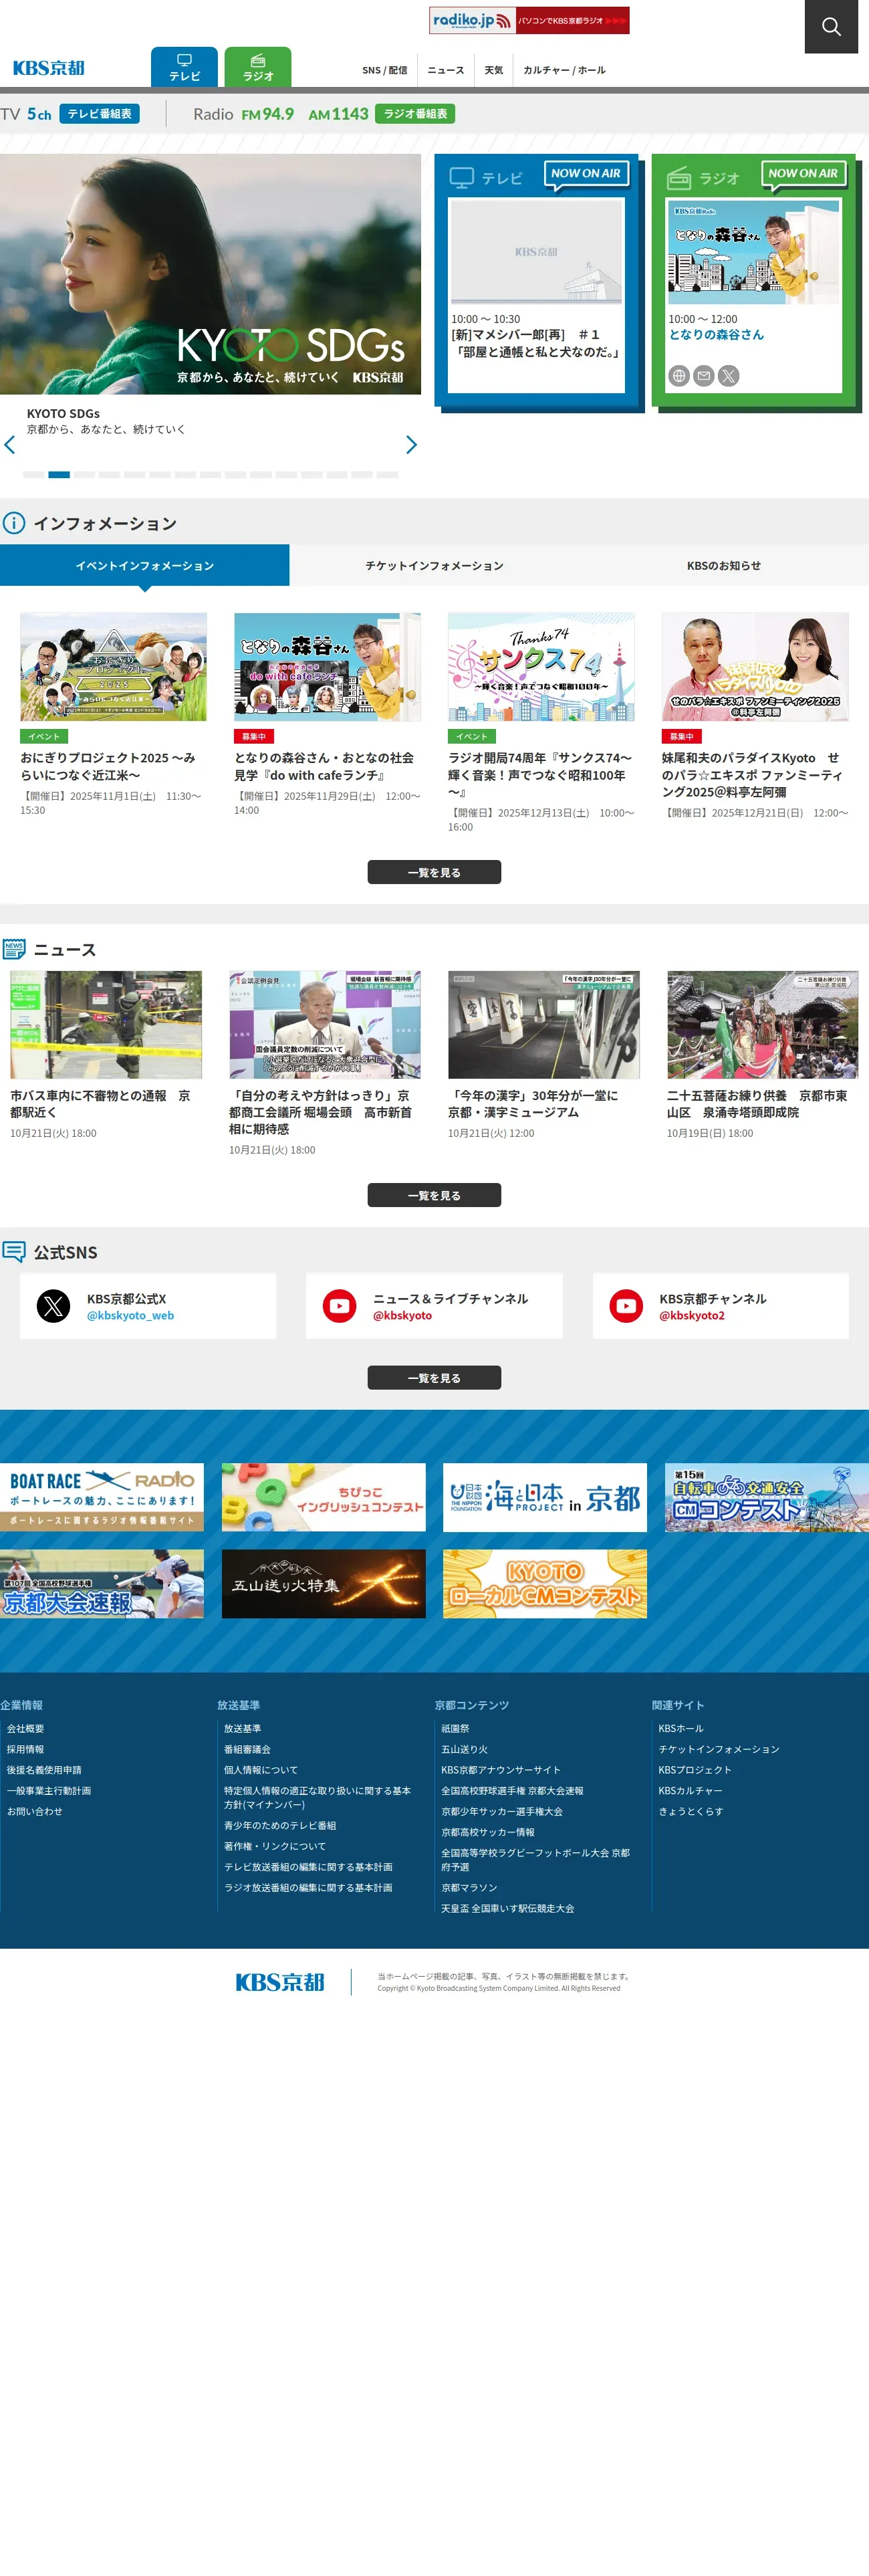The image size is (869, 2576).
Task: Open the radiko.jp banner
Action: (x=529, y=20)
